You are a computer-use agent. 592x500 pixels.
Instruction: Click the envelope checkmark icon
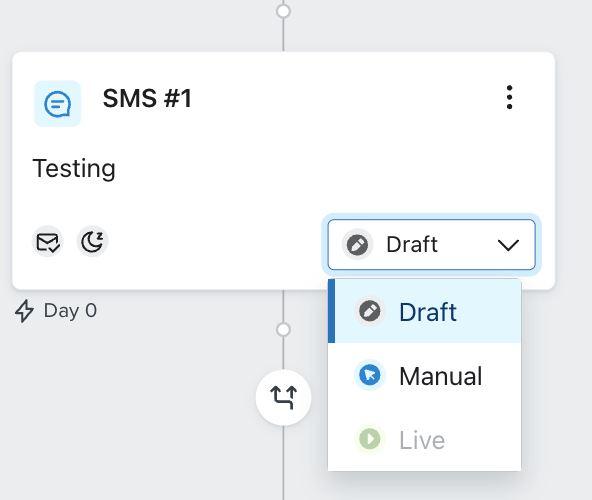click(x=48, y=241)
